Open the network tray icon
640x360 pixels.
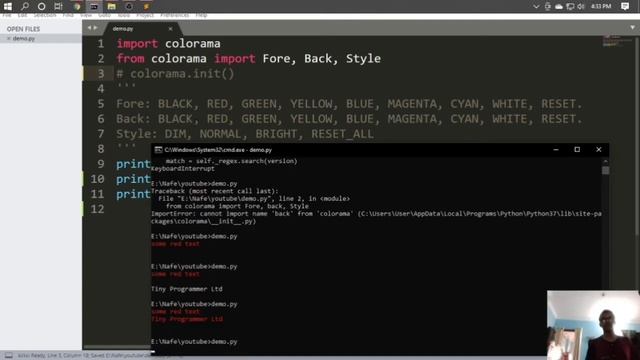[570, 7]
